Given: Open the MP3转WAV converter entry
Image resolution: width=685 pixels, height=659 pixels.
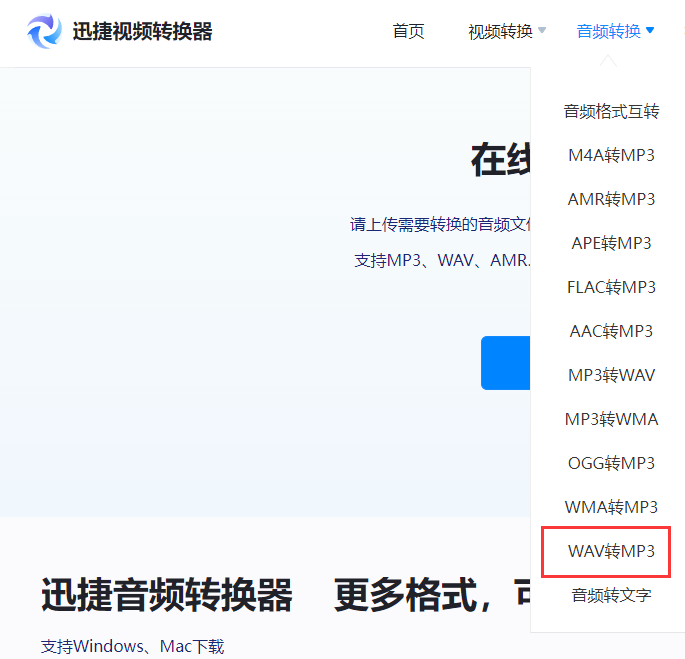Looking at the screenshot, I should [x=611, y=375].
